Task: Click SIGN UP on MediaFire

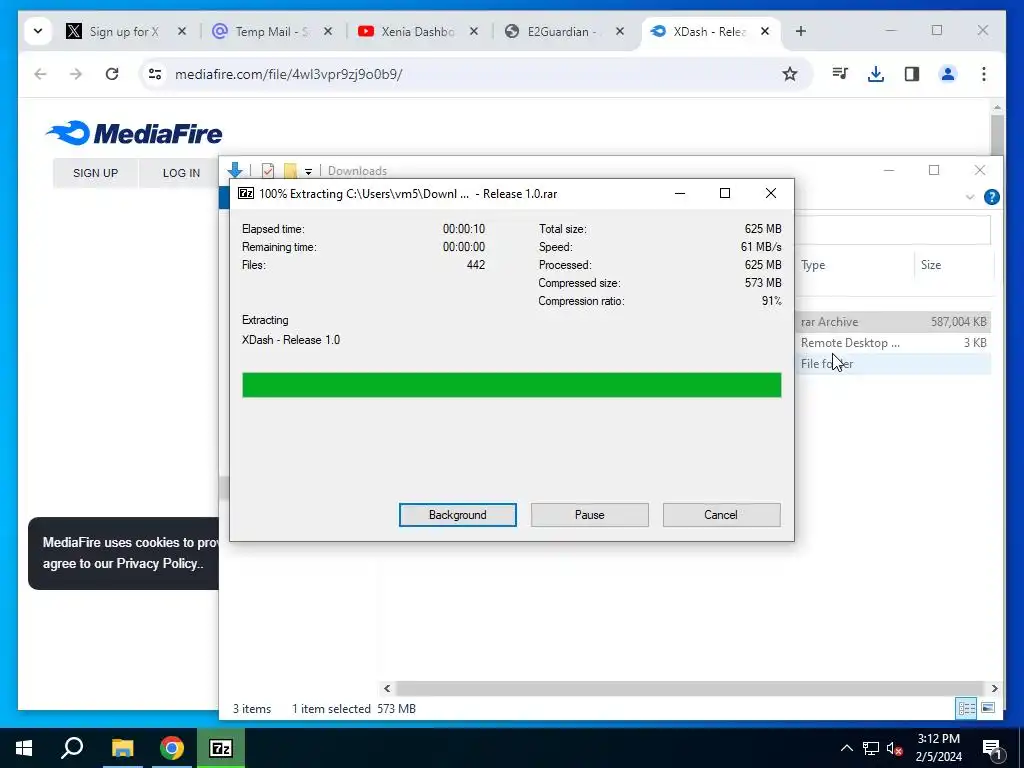Action: [95, 173]
